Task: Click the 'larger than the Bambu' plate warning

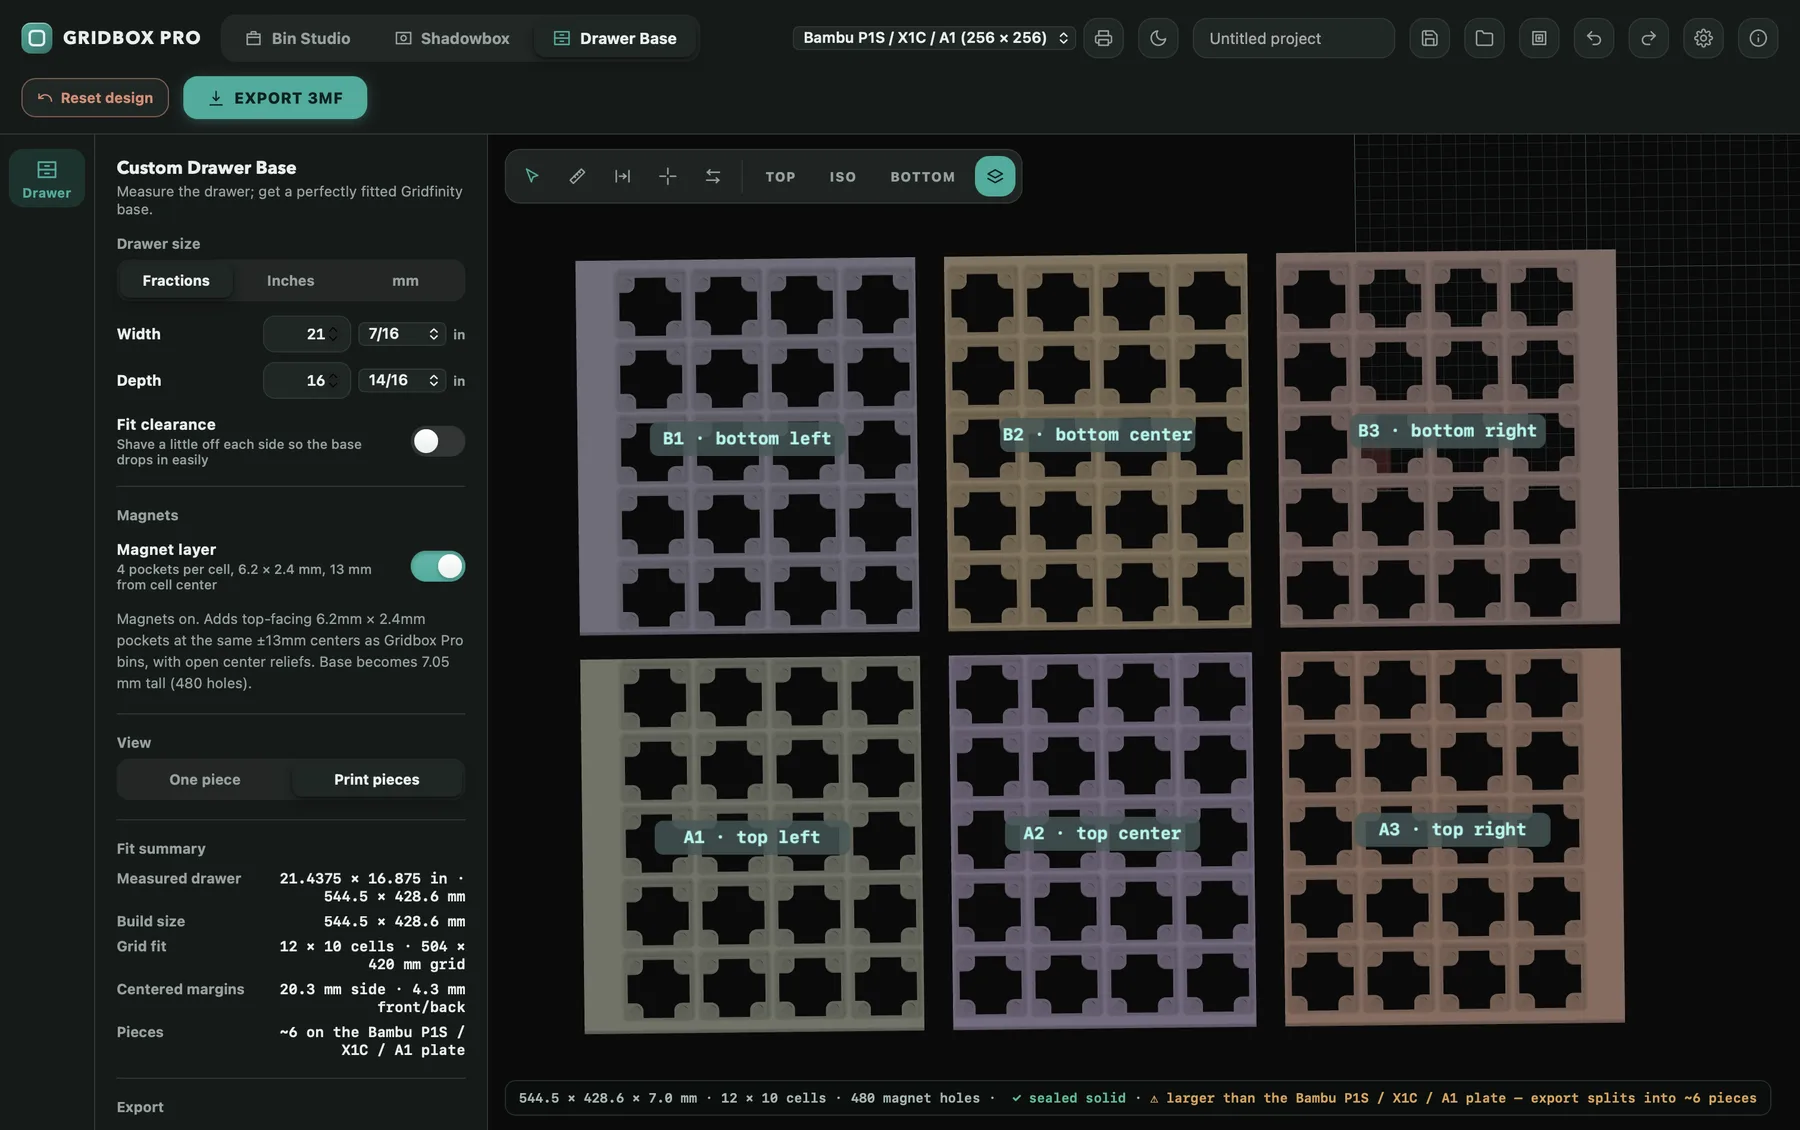Action: [x=1453, y=1098]
